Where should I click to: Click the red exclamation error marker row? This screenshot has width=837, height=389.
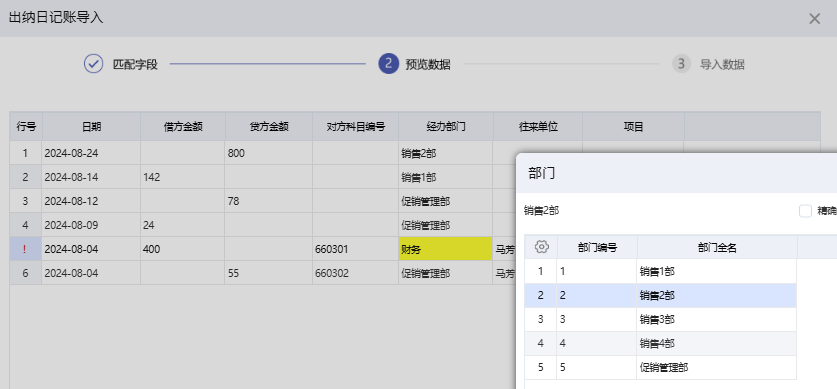pyautogui.click(x=25, y=249)
